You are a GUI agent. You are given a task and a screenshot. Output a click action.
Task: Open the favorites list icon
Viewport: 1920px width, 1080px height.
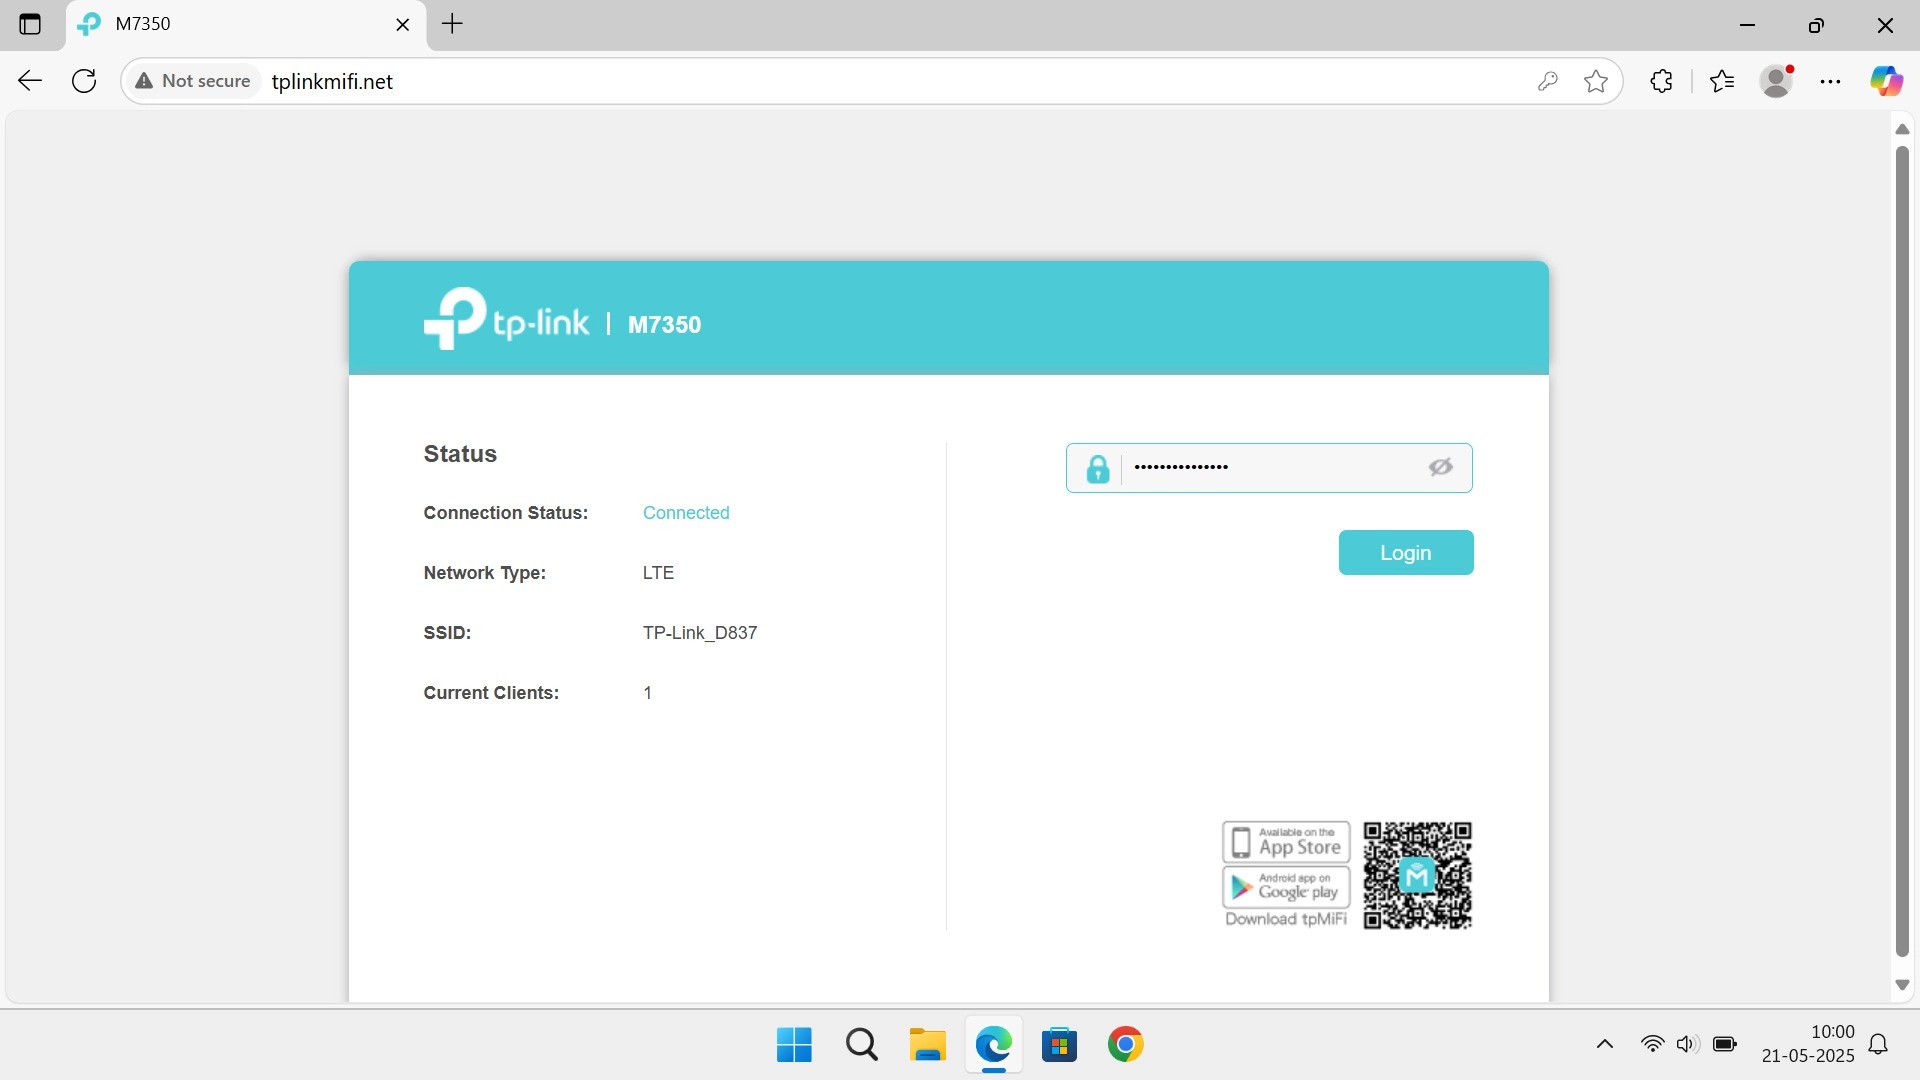(1723, 81)
